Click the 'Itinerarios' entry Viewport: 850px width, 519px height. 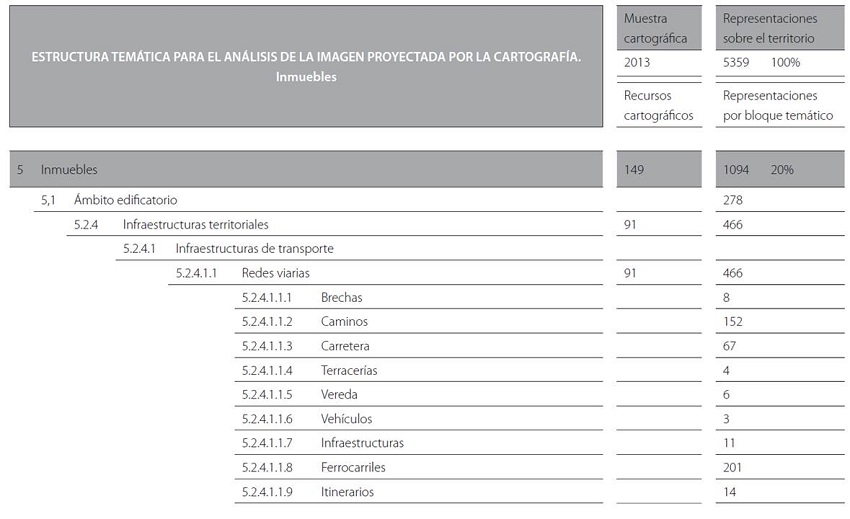click(x=347, y=492)
